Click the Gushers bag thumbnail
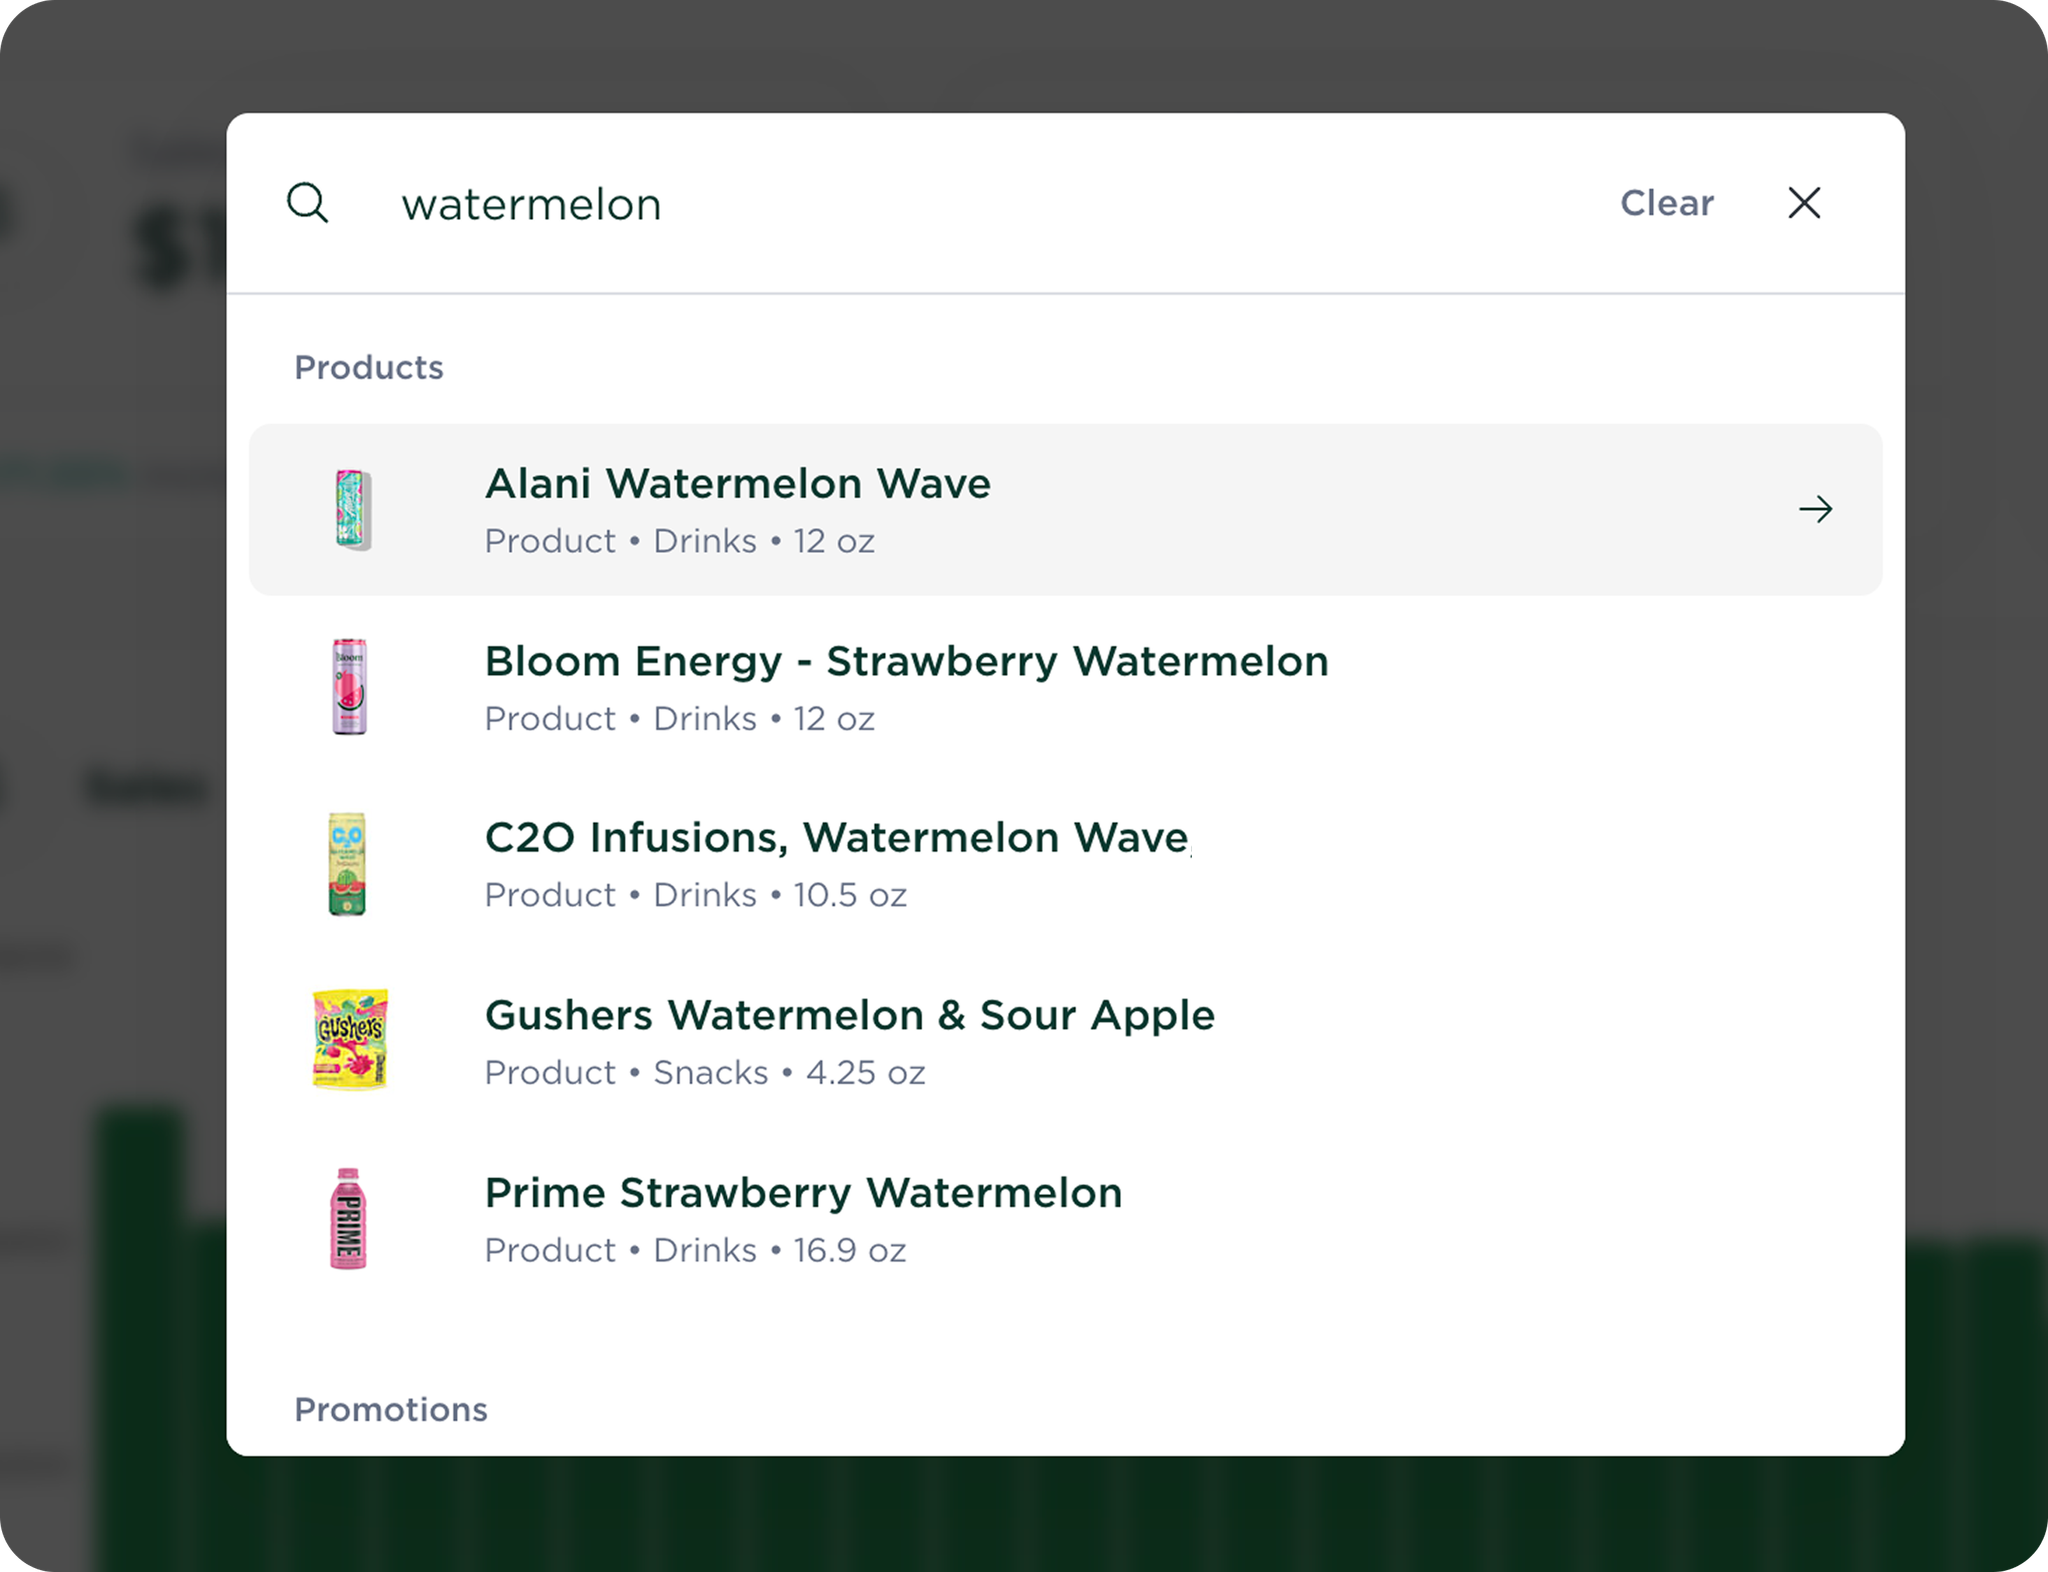Image resolution: width=2048 pixels, height=1572 pixels. [x=350, y=1040]
